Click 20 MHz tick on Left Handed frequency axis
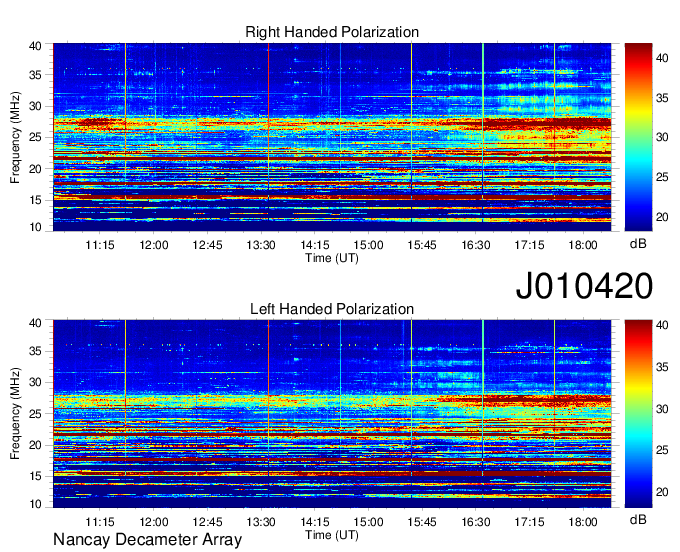 pyautogui.click(x=36, y=445)
